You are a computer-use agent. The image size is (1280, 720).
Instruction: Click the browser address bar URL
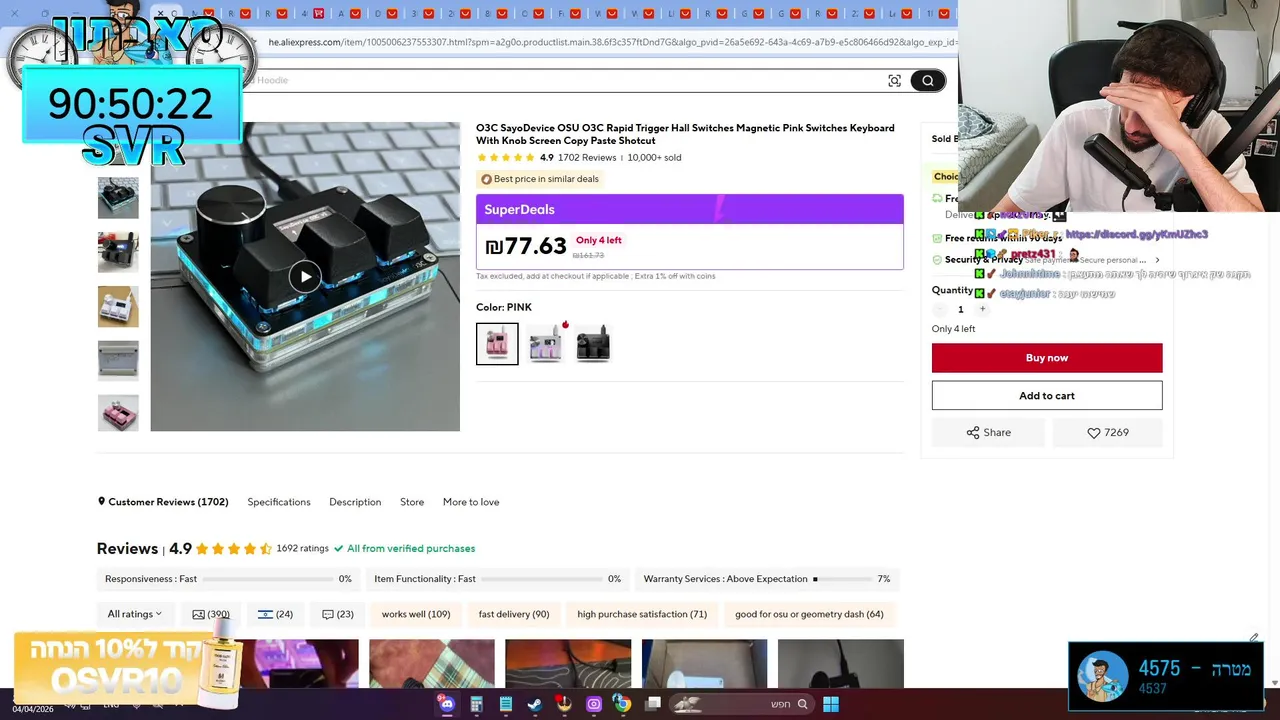(612, 43)
